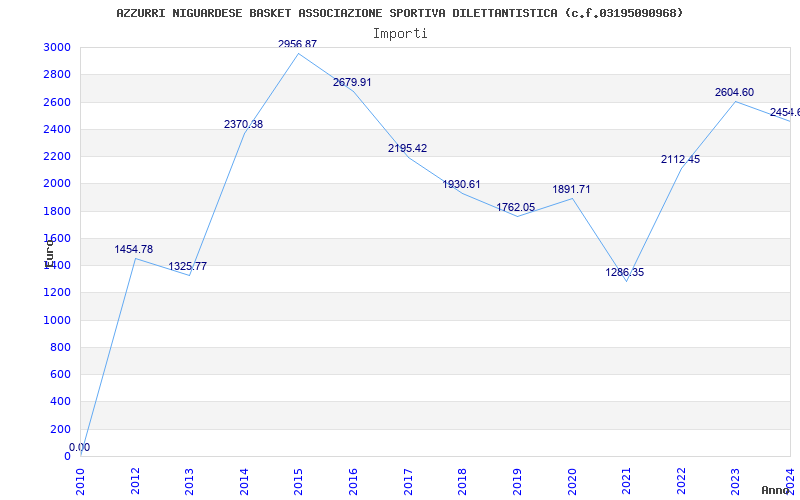This screenshot has width=800, height=500.
Task: Select the 2017 year axis label
Action: pos(408,482)
